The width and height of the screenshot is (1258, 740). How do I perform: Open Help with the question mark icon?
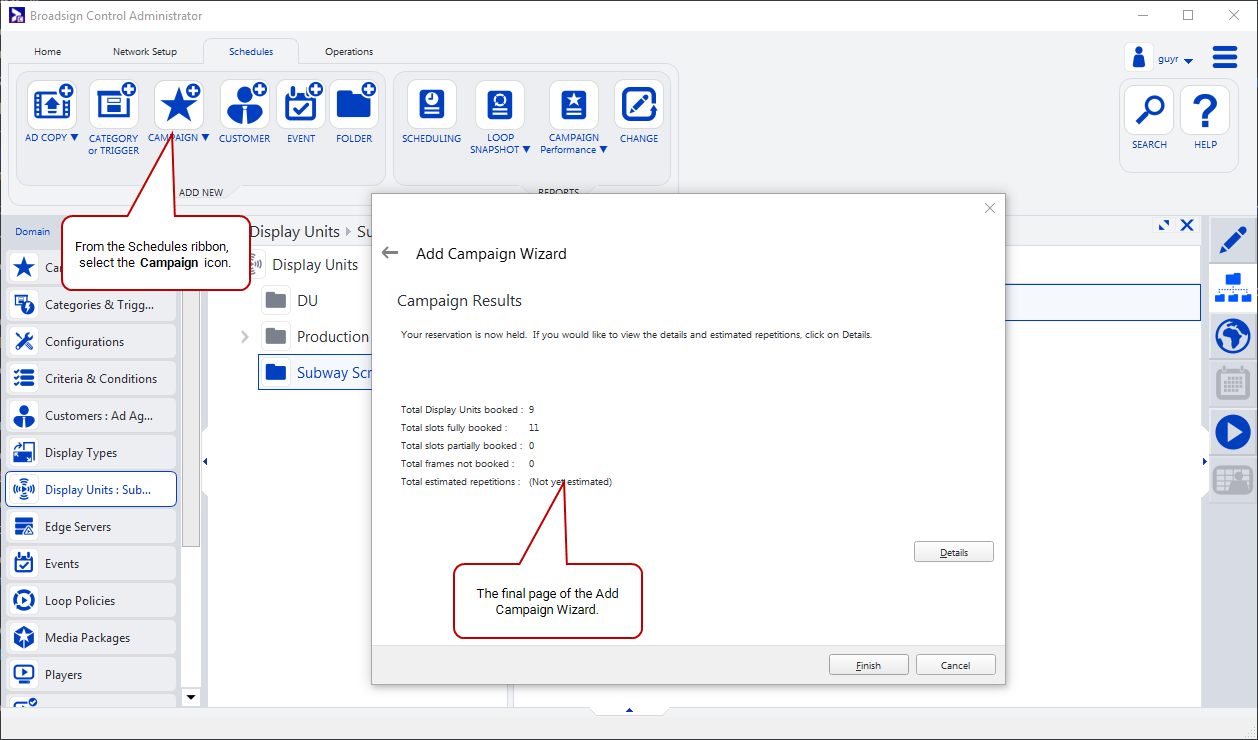pyautogui.click(x=1205, y=110)
